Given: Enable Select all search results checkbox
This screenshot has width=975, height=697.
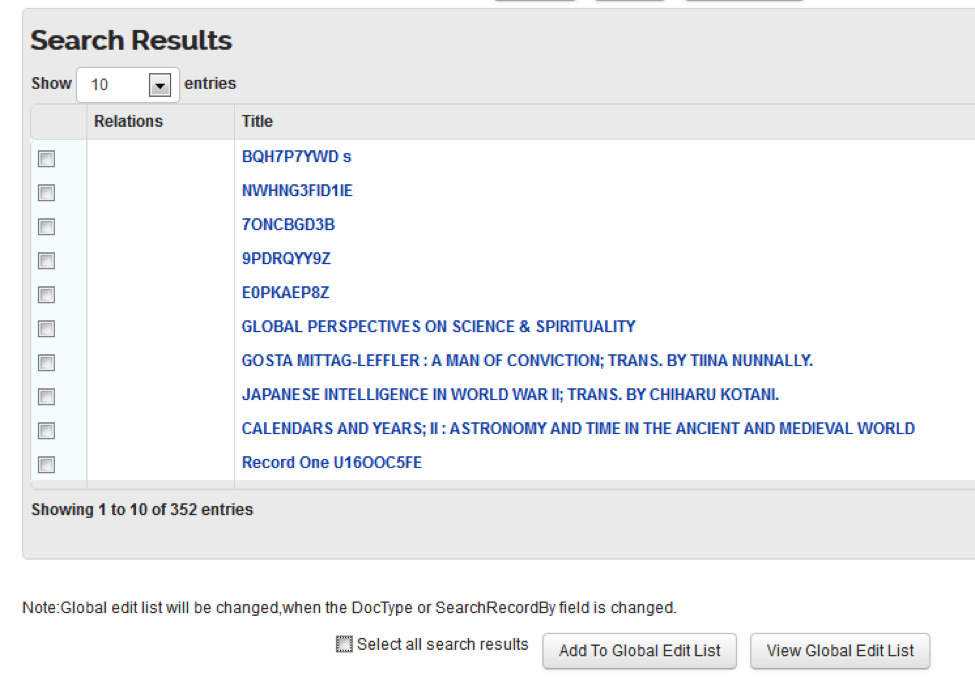Looking at the screenshot, I should click(x=345, y=645).
